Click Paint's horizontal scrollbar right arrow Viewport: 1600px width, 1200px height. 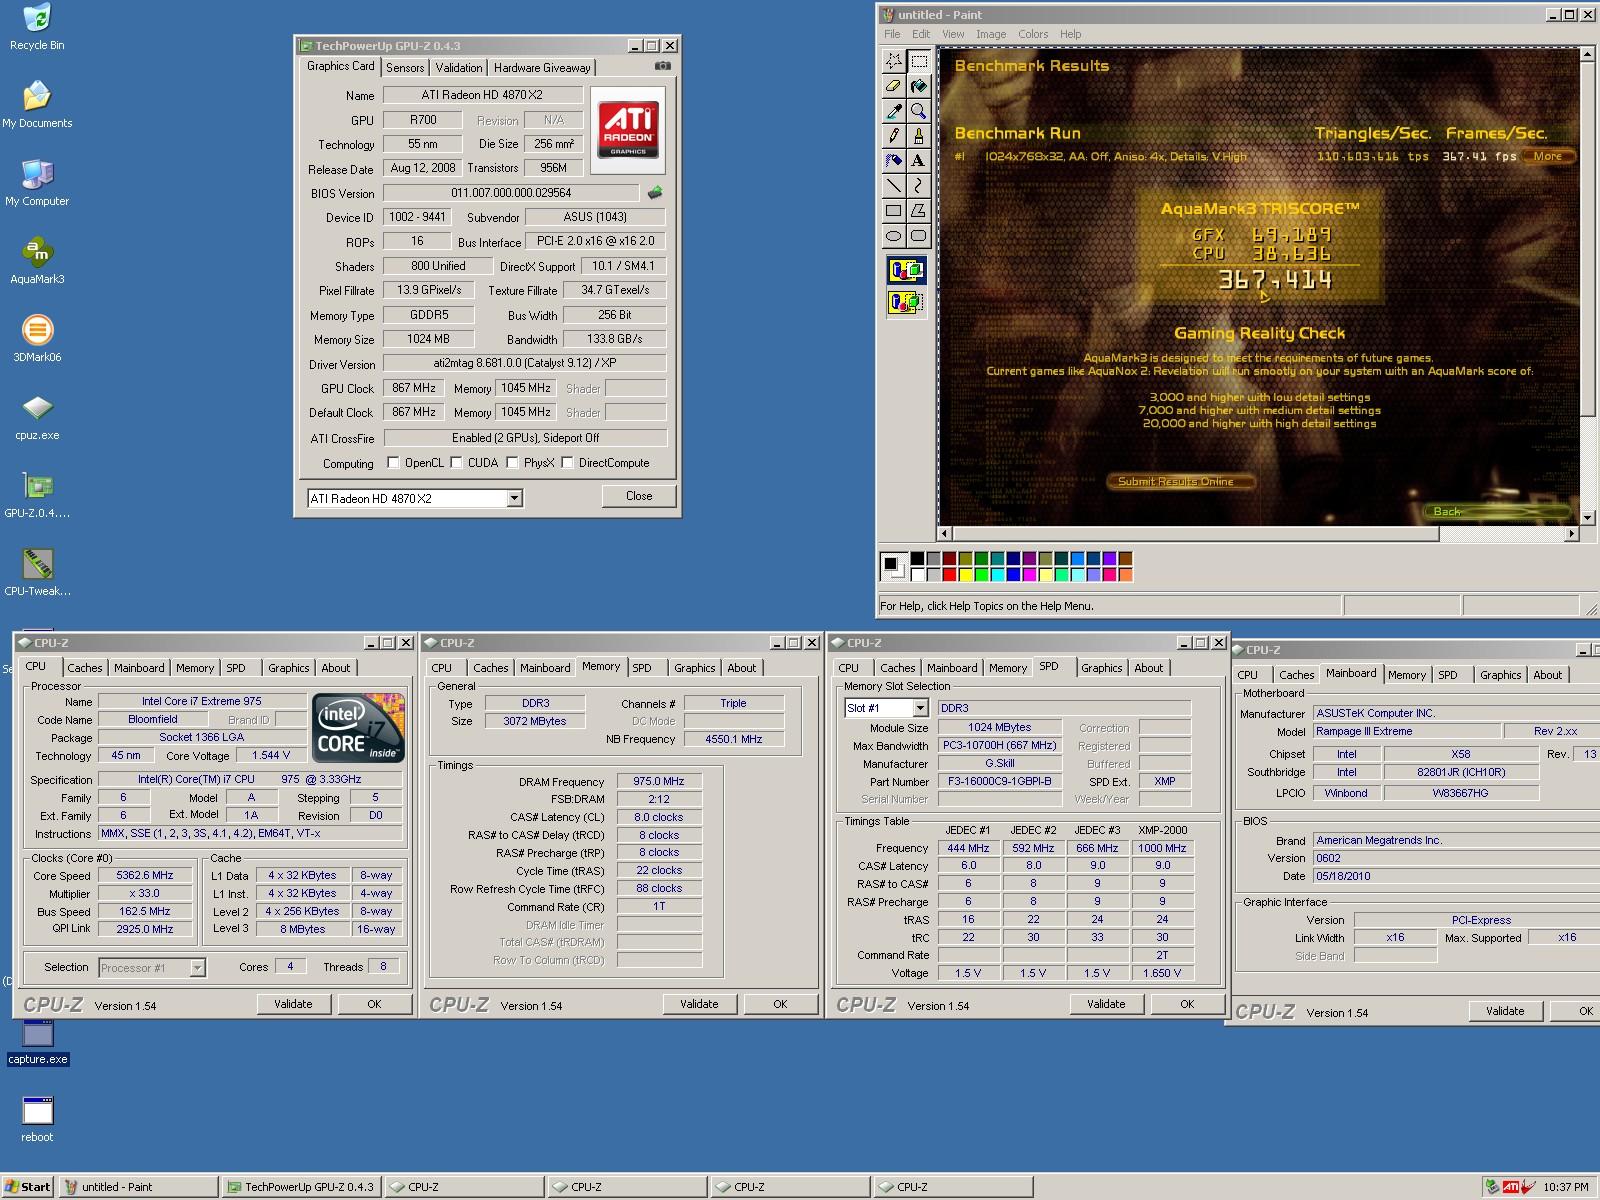1572,534
